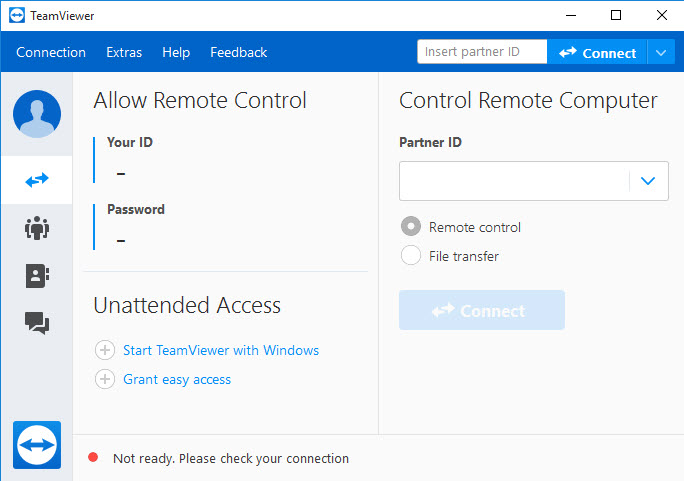This screenshot has width=684, height=481.
Task: Click the top blue Connect button
Action: click(x=597, y=53)
